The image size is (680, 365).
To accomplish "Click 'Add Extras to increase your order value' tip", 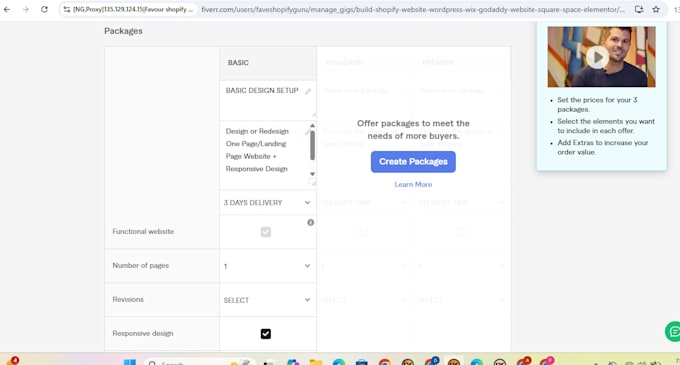I will pos(602,147).
